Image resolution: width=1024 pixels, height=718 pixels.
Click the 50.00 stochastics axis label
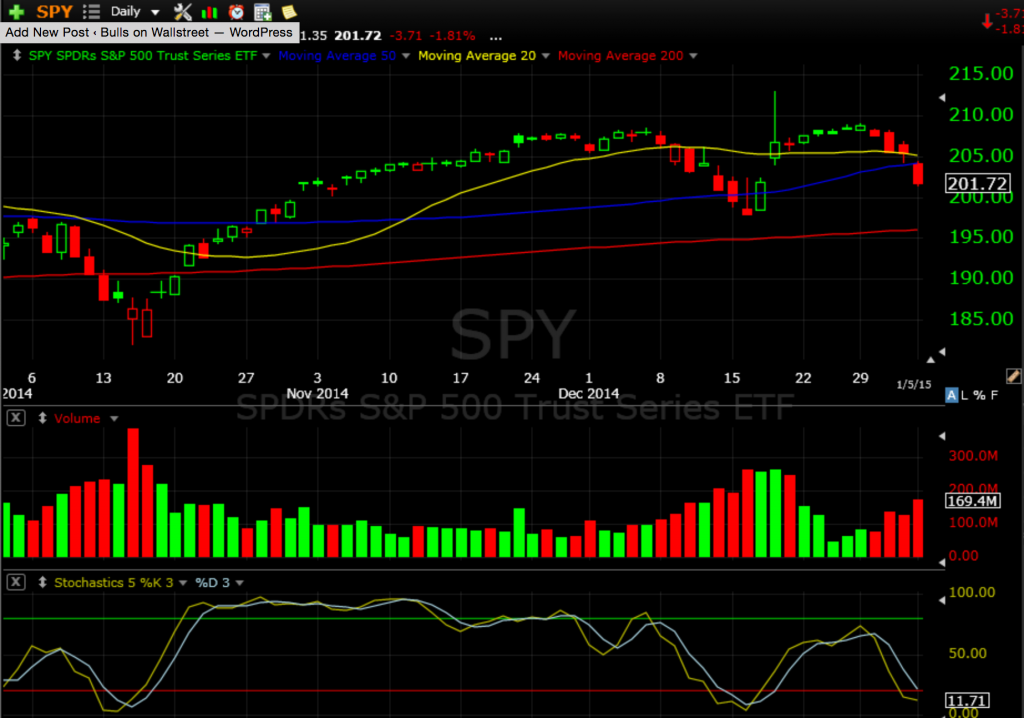coord(967,653)
